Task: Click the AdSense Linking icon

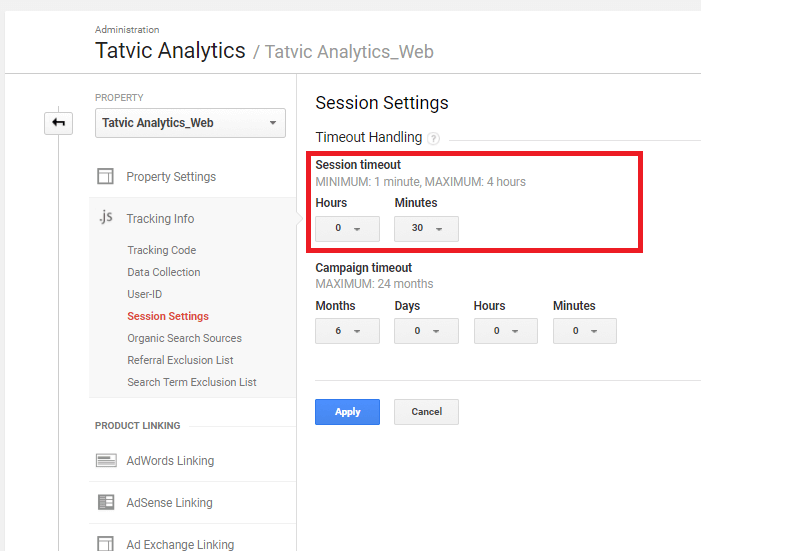Action: 106,502
